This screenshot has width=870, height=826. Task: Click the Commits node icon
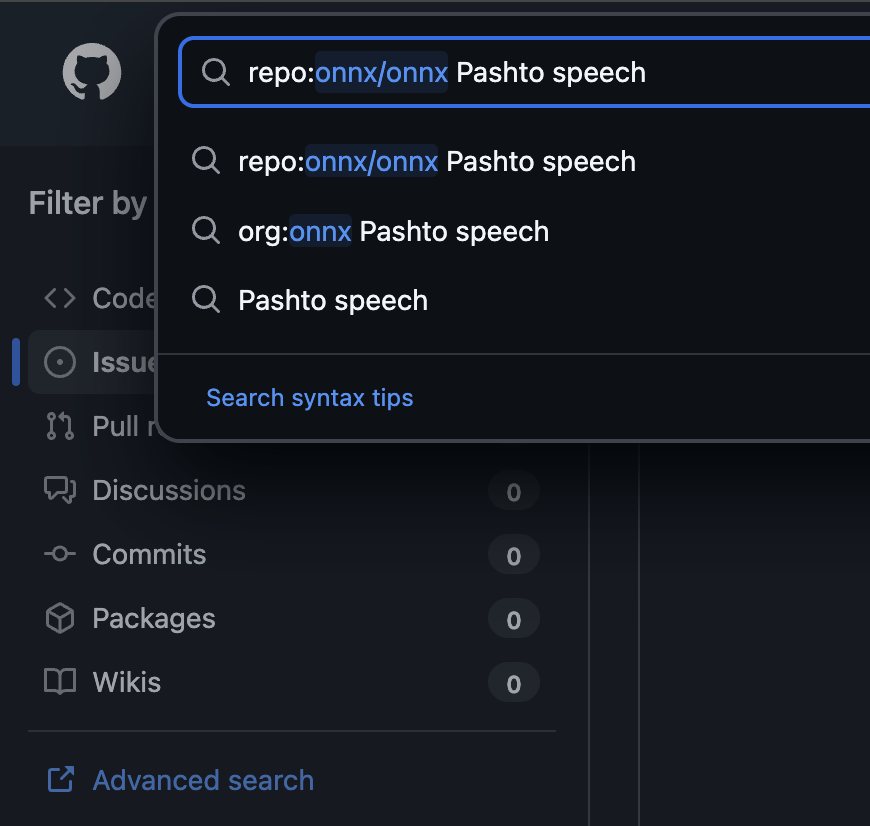point(60,554)
